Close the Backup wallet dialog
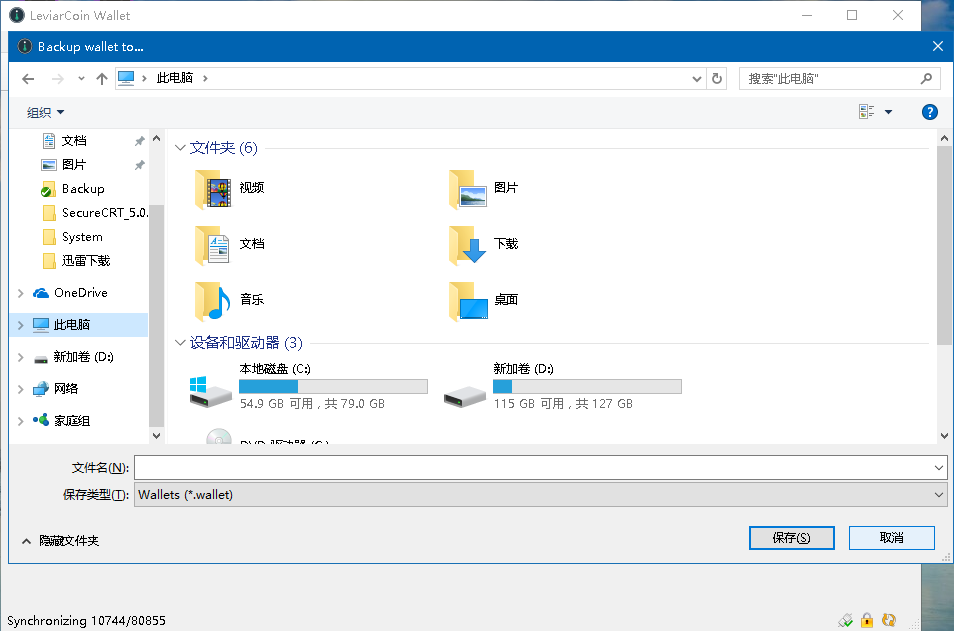The width and height of the screenshot is (954, 631). pyautogui.click(x=938, y=46)
